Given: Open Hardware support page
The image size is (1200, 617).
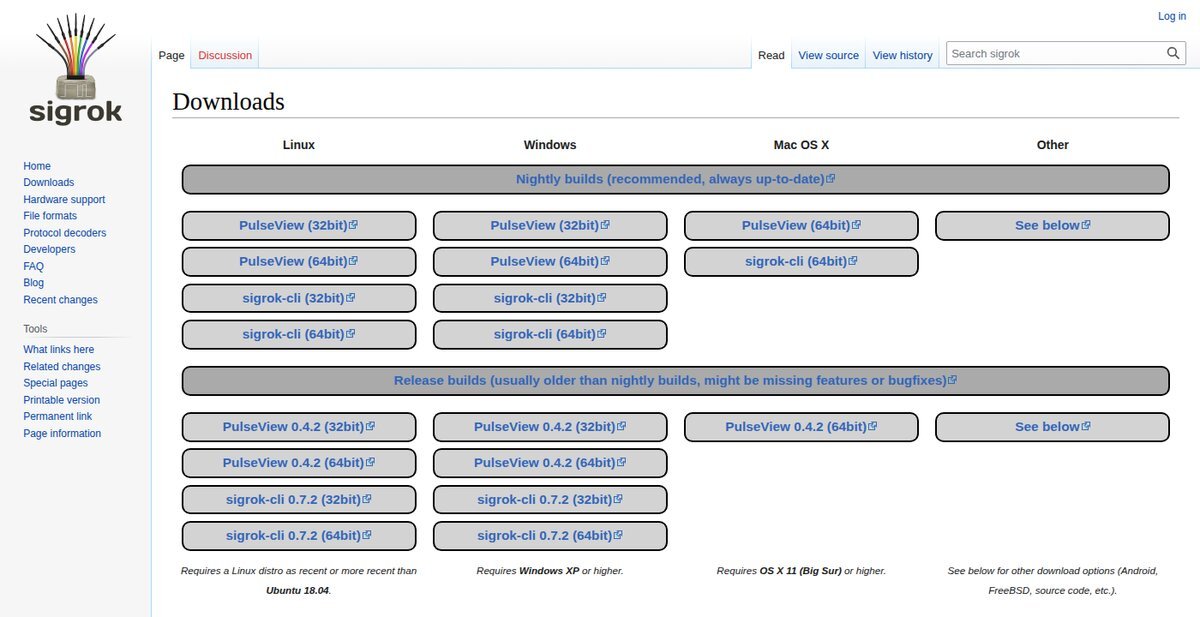Looking at the screenshot, I should 64,200.
